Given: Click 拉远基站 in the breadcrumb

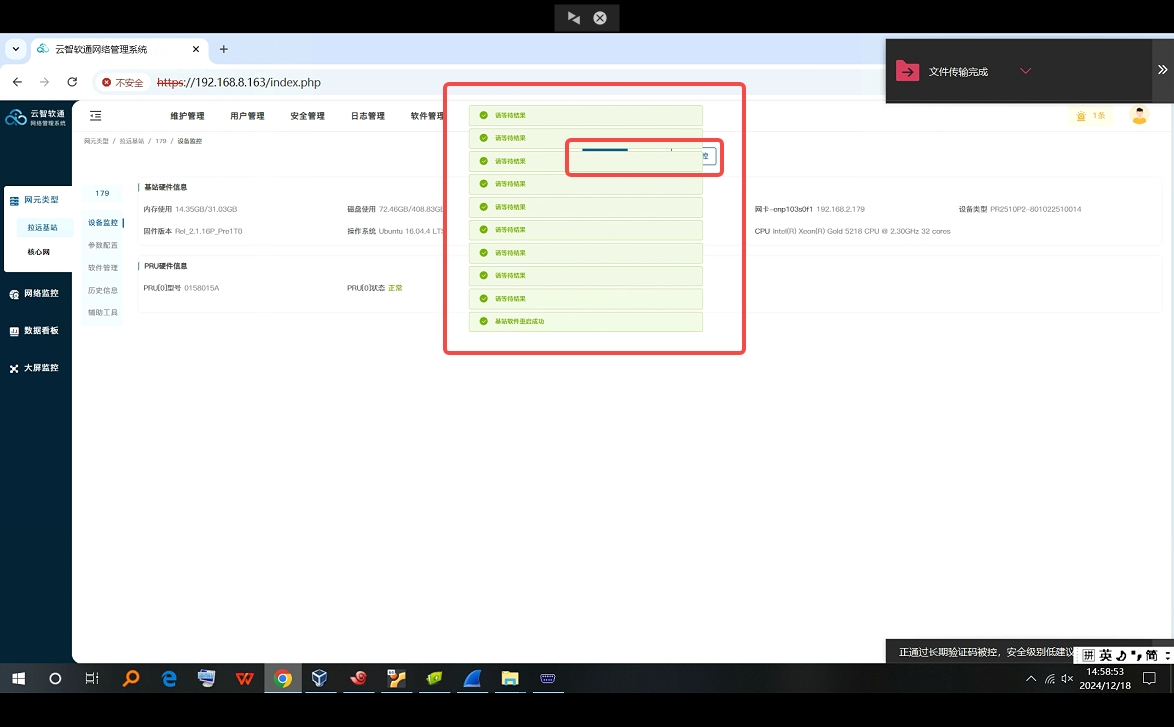Looking at the screenshot, I should [132, 141].
